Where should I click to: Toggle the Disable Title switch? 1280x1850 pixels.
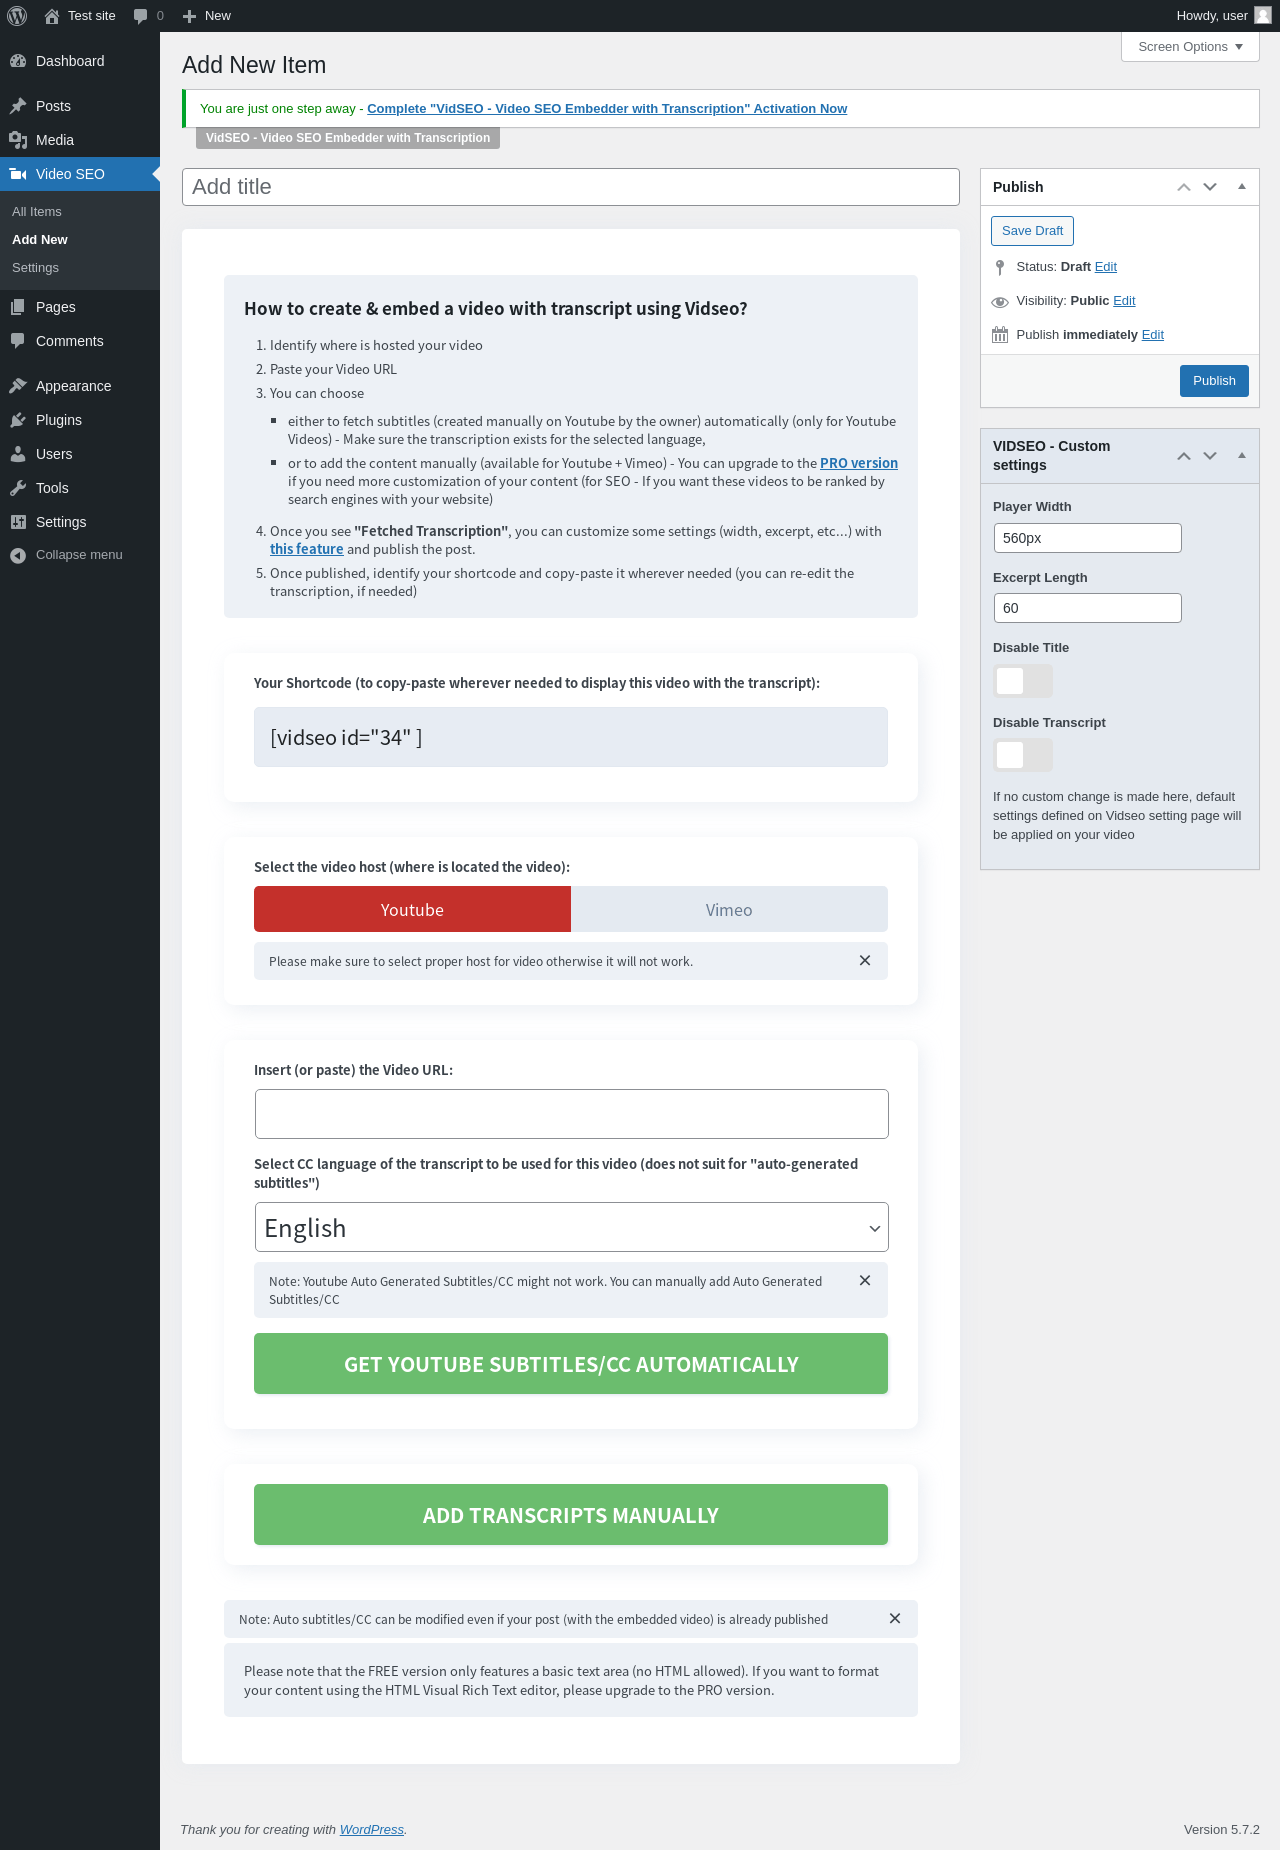pyautogui.click(x=1022, y=681)
